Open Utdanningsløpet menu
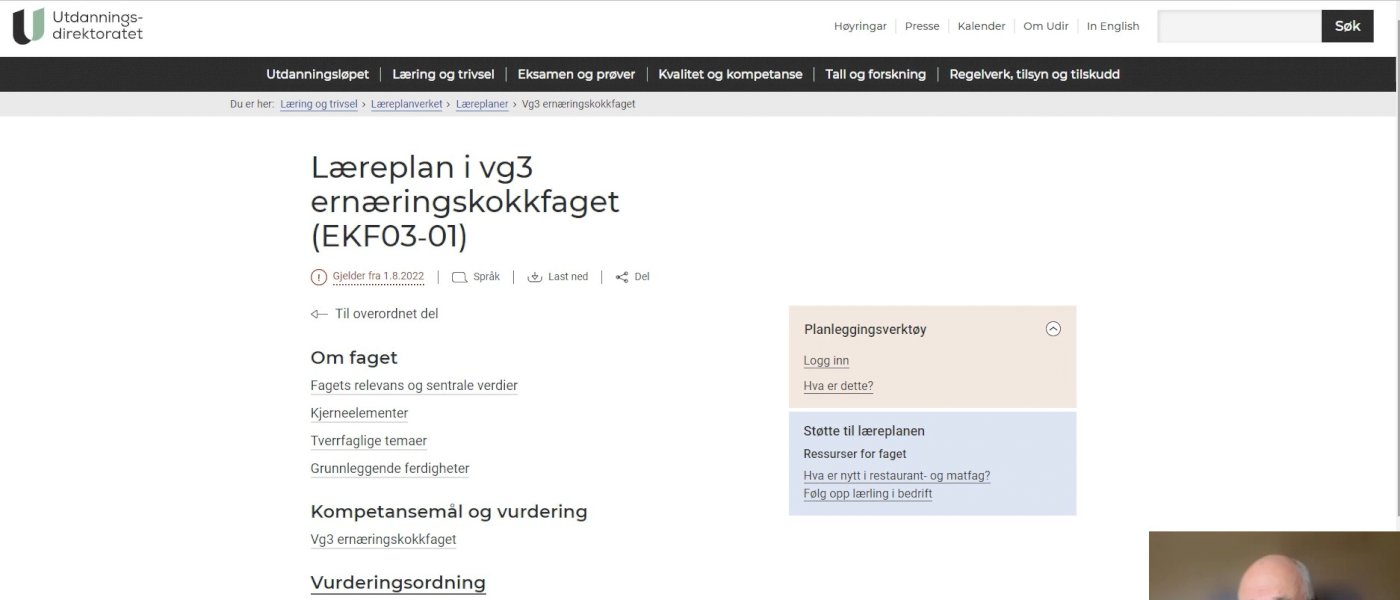1400x600 pixels. [x=317, y=74]
